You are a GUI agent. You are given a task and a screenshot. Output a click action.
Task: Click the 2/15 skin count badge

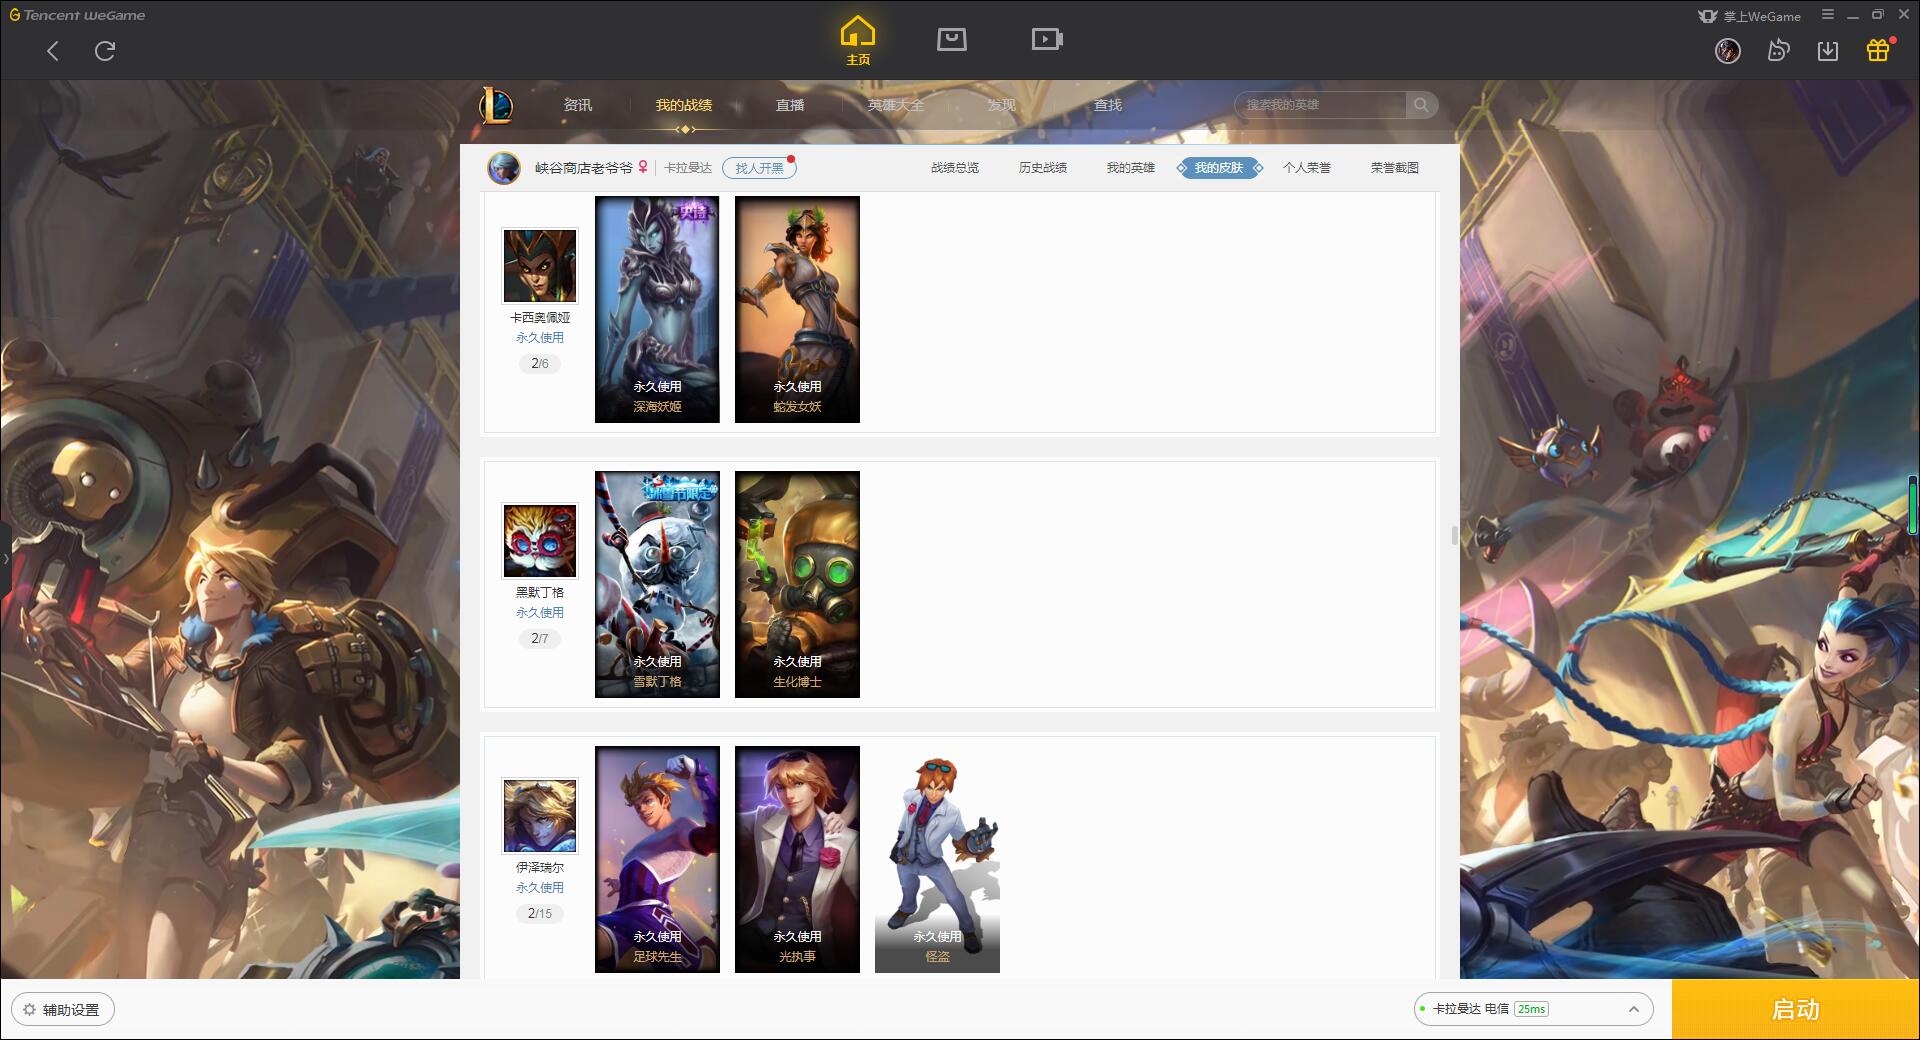click(540, 914)
